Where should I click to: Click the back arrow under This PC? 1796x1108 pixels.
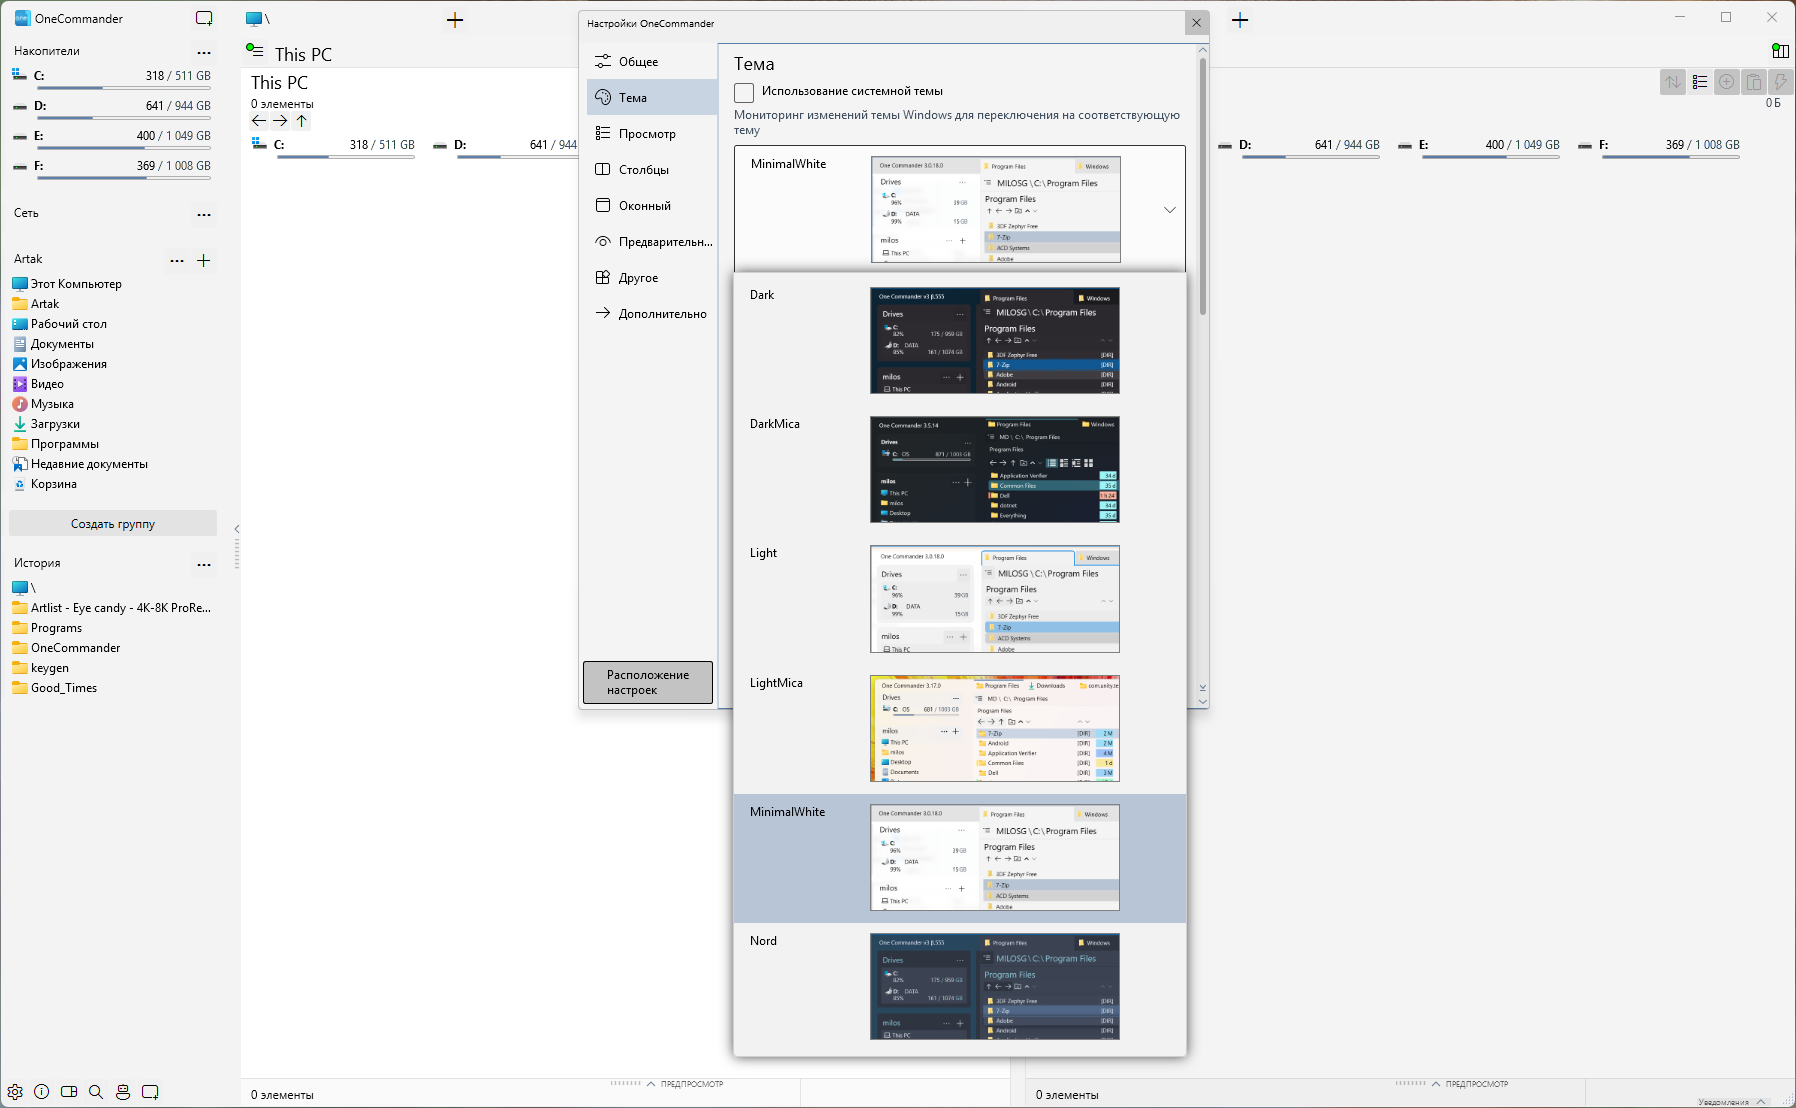pos(259,121)
